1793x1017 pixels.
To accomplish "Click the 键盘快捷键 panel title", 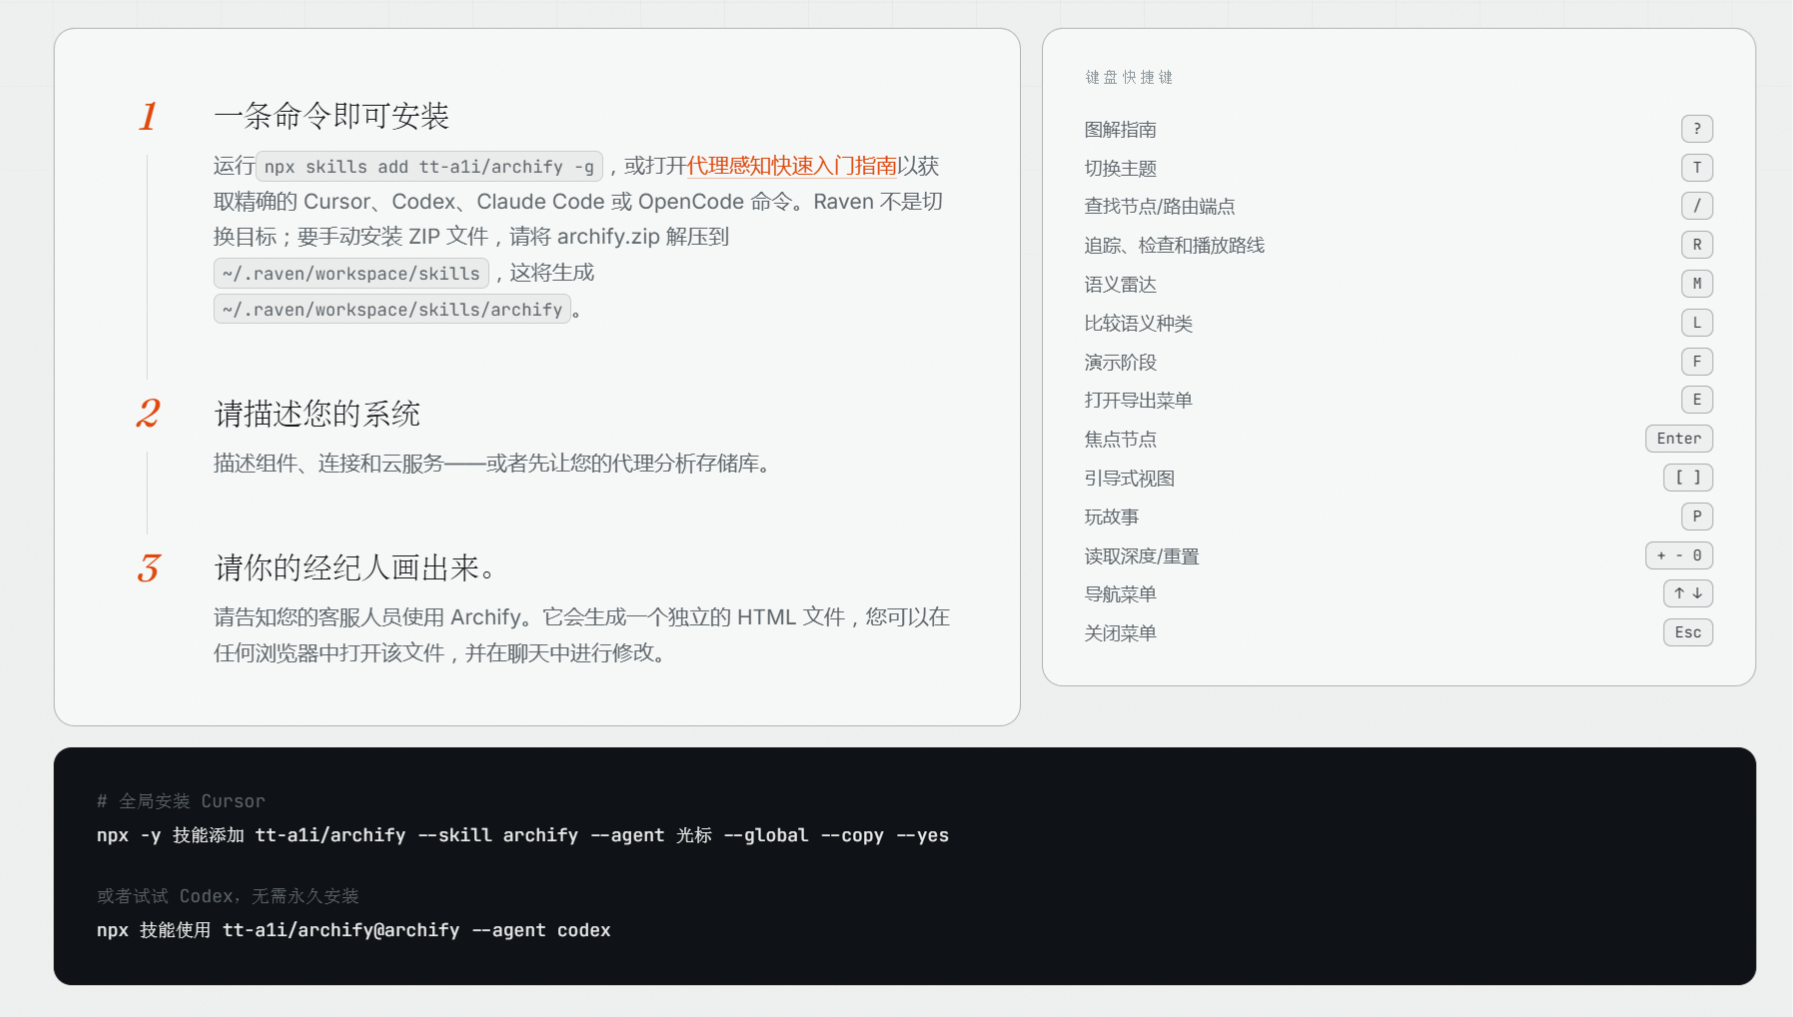I will click(x=1129, y=77).
